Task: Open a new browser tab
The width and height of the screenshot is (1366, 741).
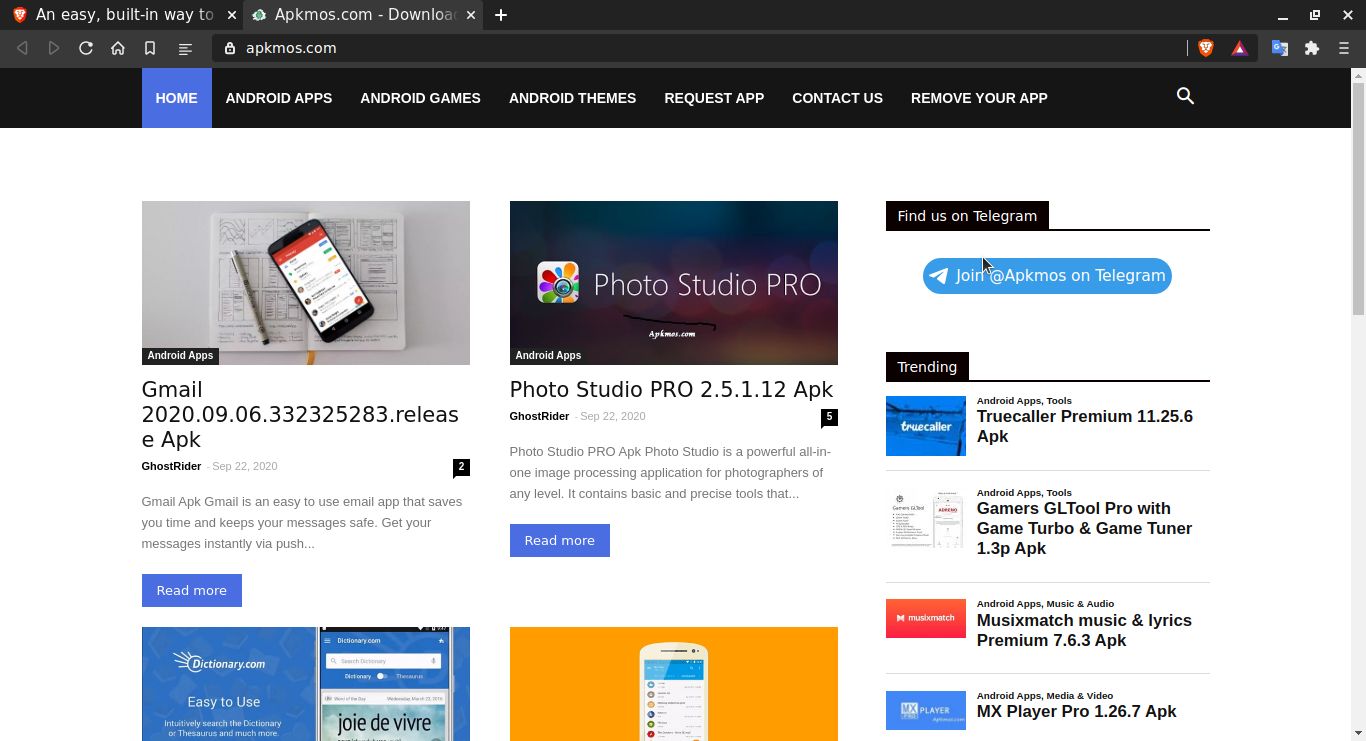Action: point(501,15)
